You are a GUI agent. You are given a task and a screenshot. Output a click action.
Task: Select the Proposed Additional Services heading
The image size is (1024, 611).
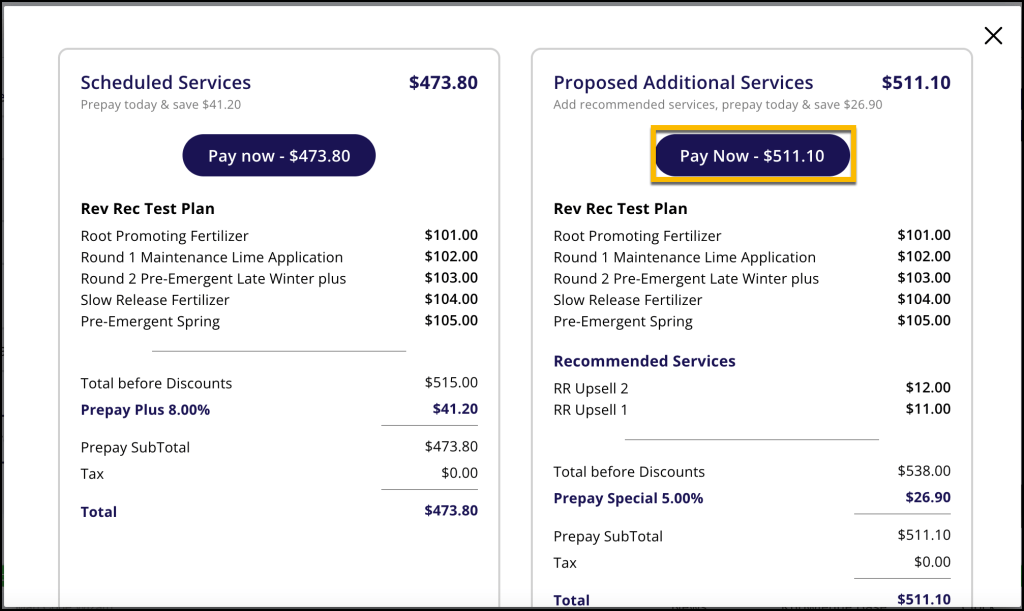point(683,83)
